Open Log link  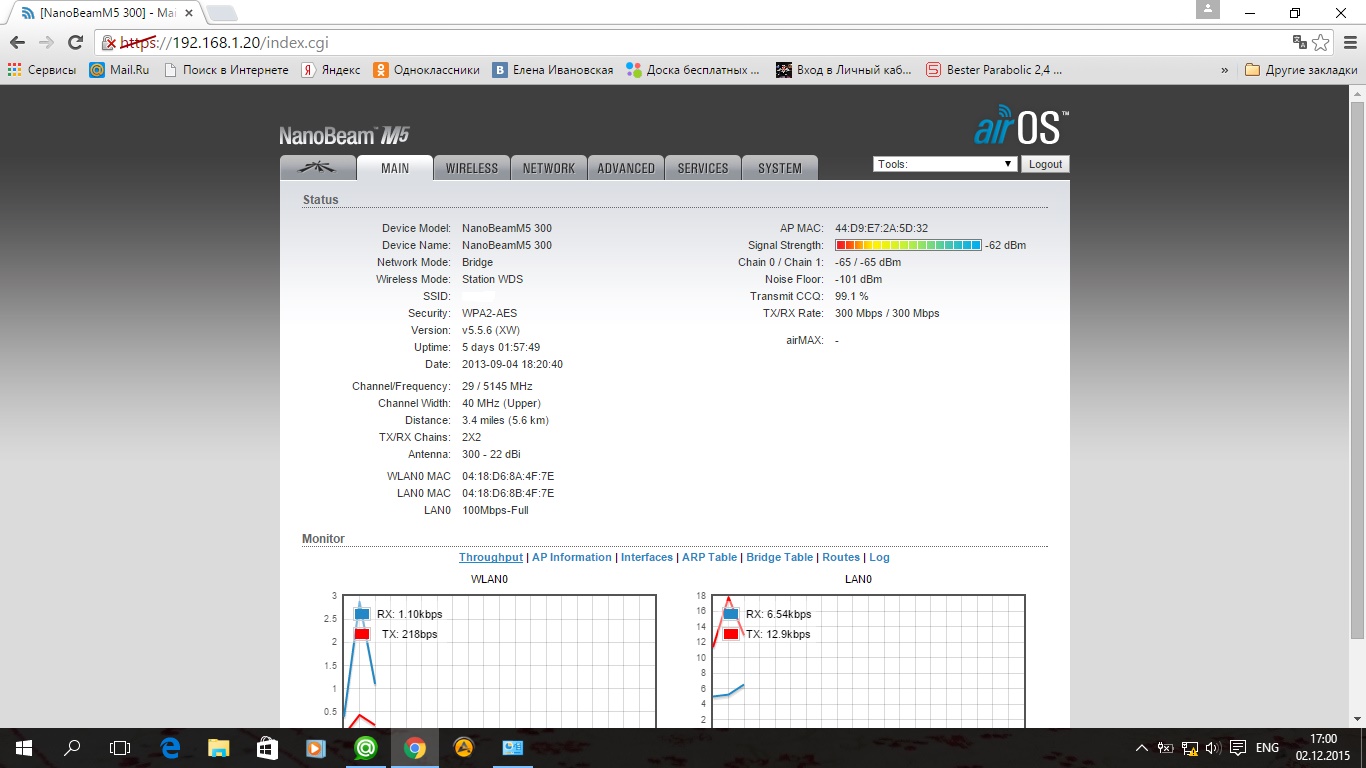(879, 557)
